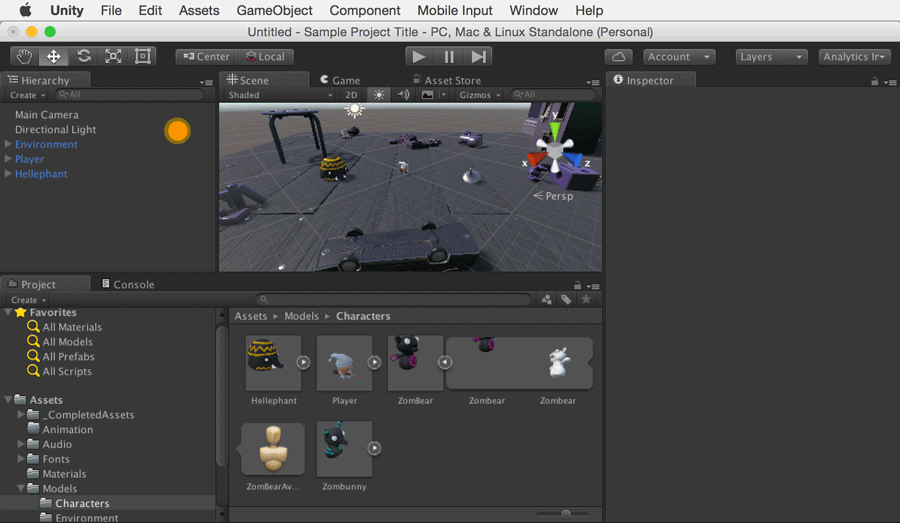900x523 pixels.
Task: Expand the Environment hierarchy object
Action: click(x=8, y=144)
